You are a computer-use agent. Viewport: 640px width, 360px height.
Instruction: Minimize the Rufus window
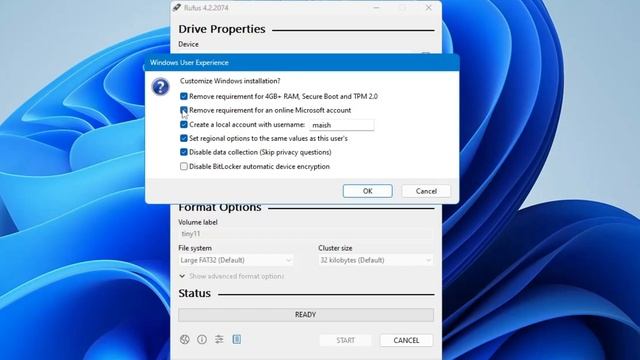point(376,8)
